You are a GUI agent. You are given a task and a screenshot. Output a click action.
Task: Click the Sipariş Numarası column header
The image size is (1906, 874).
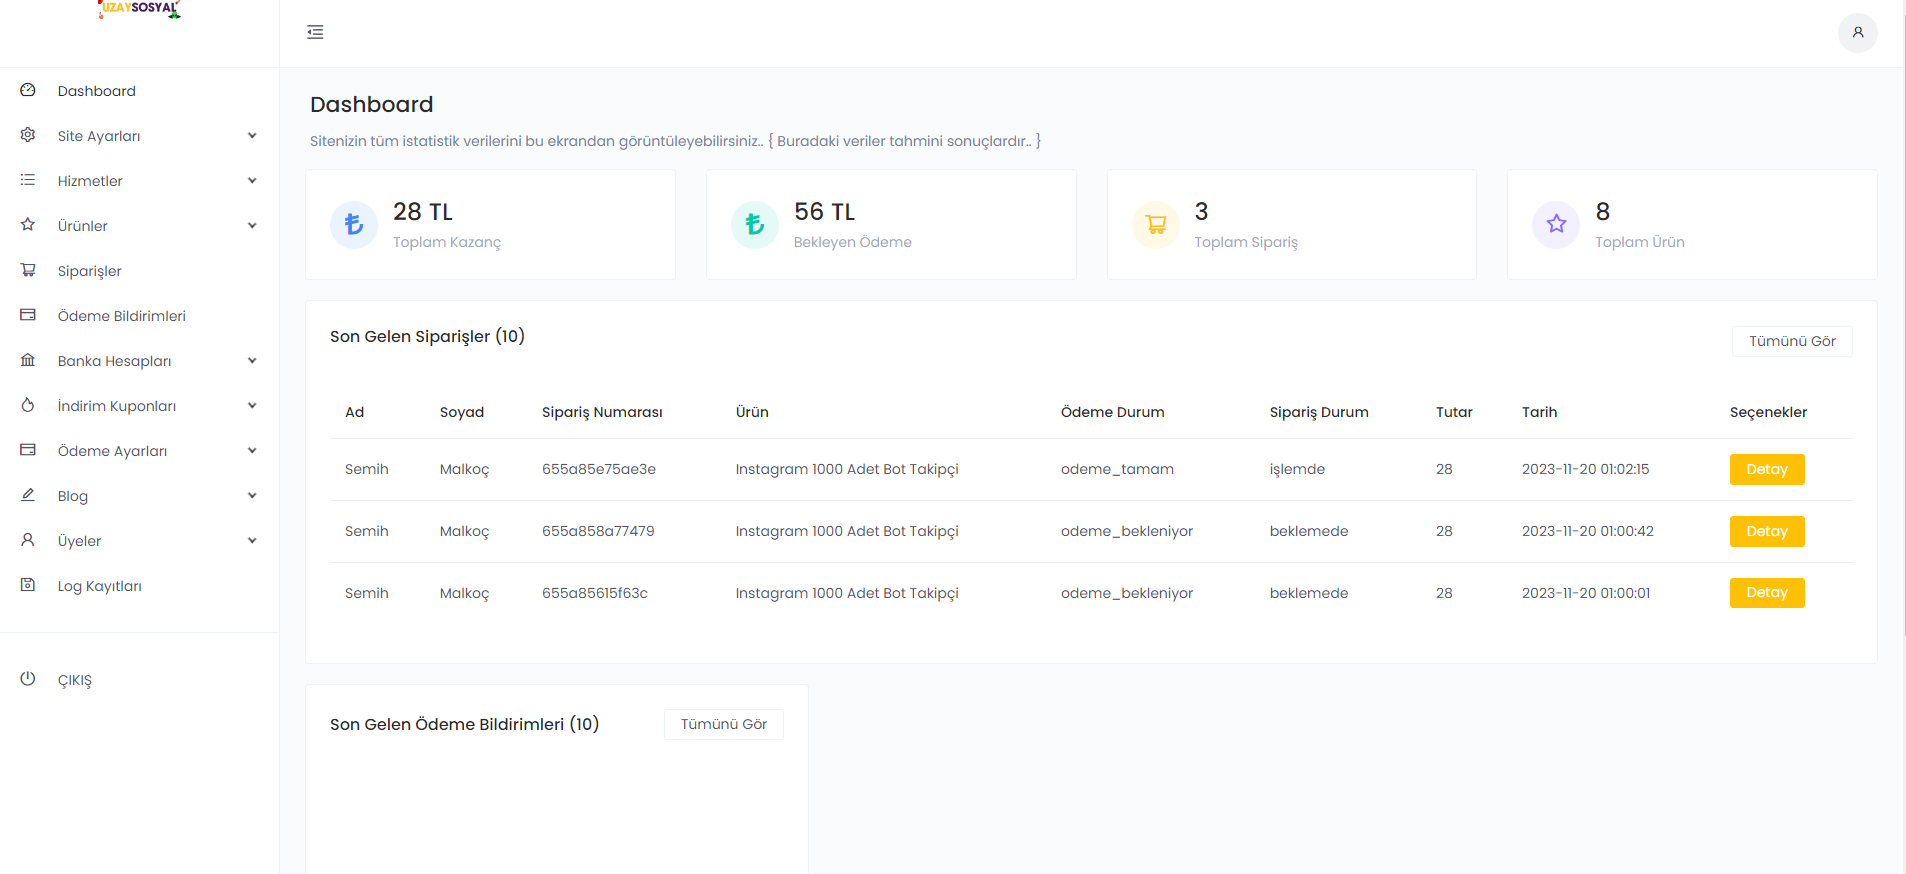602,412
